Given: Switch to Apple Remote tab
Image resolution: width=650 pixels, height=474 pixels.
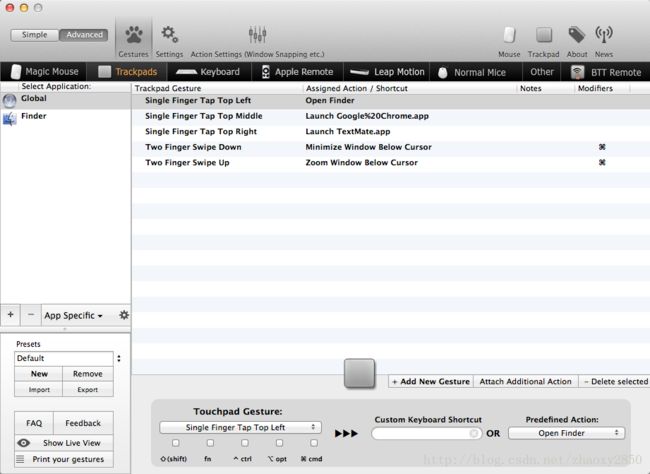Looking at the screenshot, I should click(x=298, y=72).
